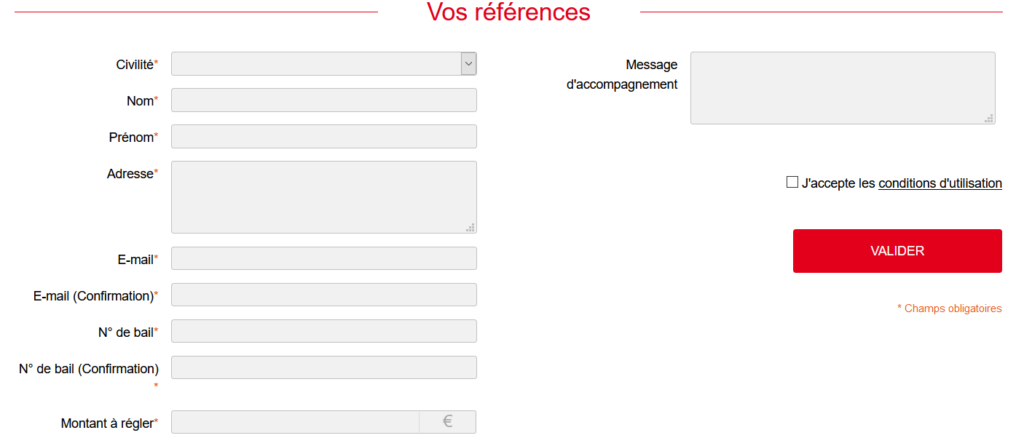Image resolution: width=1024 pixels, height=446 pixels.
Task: Click inside the Adresse text area
Action: tap(324, 197)
